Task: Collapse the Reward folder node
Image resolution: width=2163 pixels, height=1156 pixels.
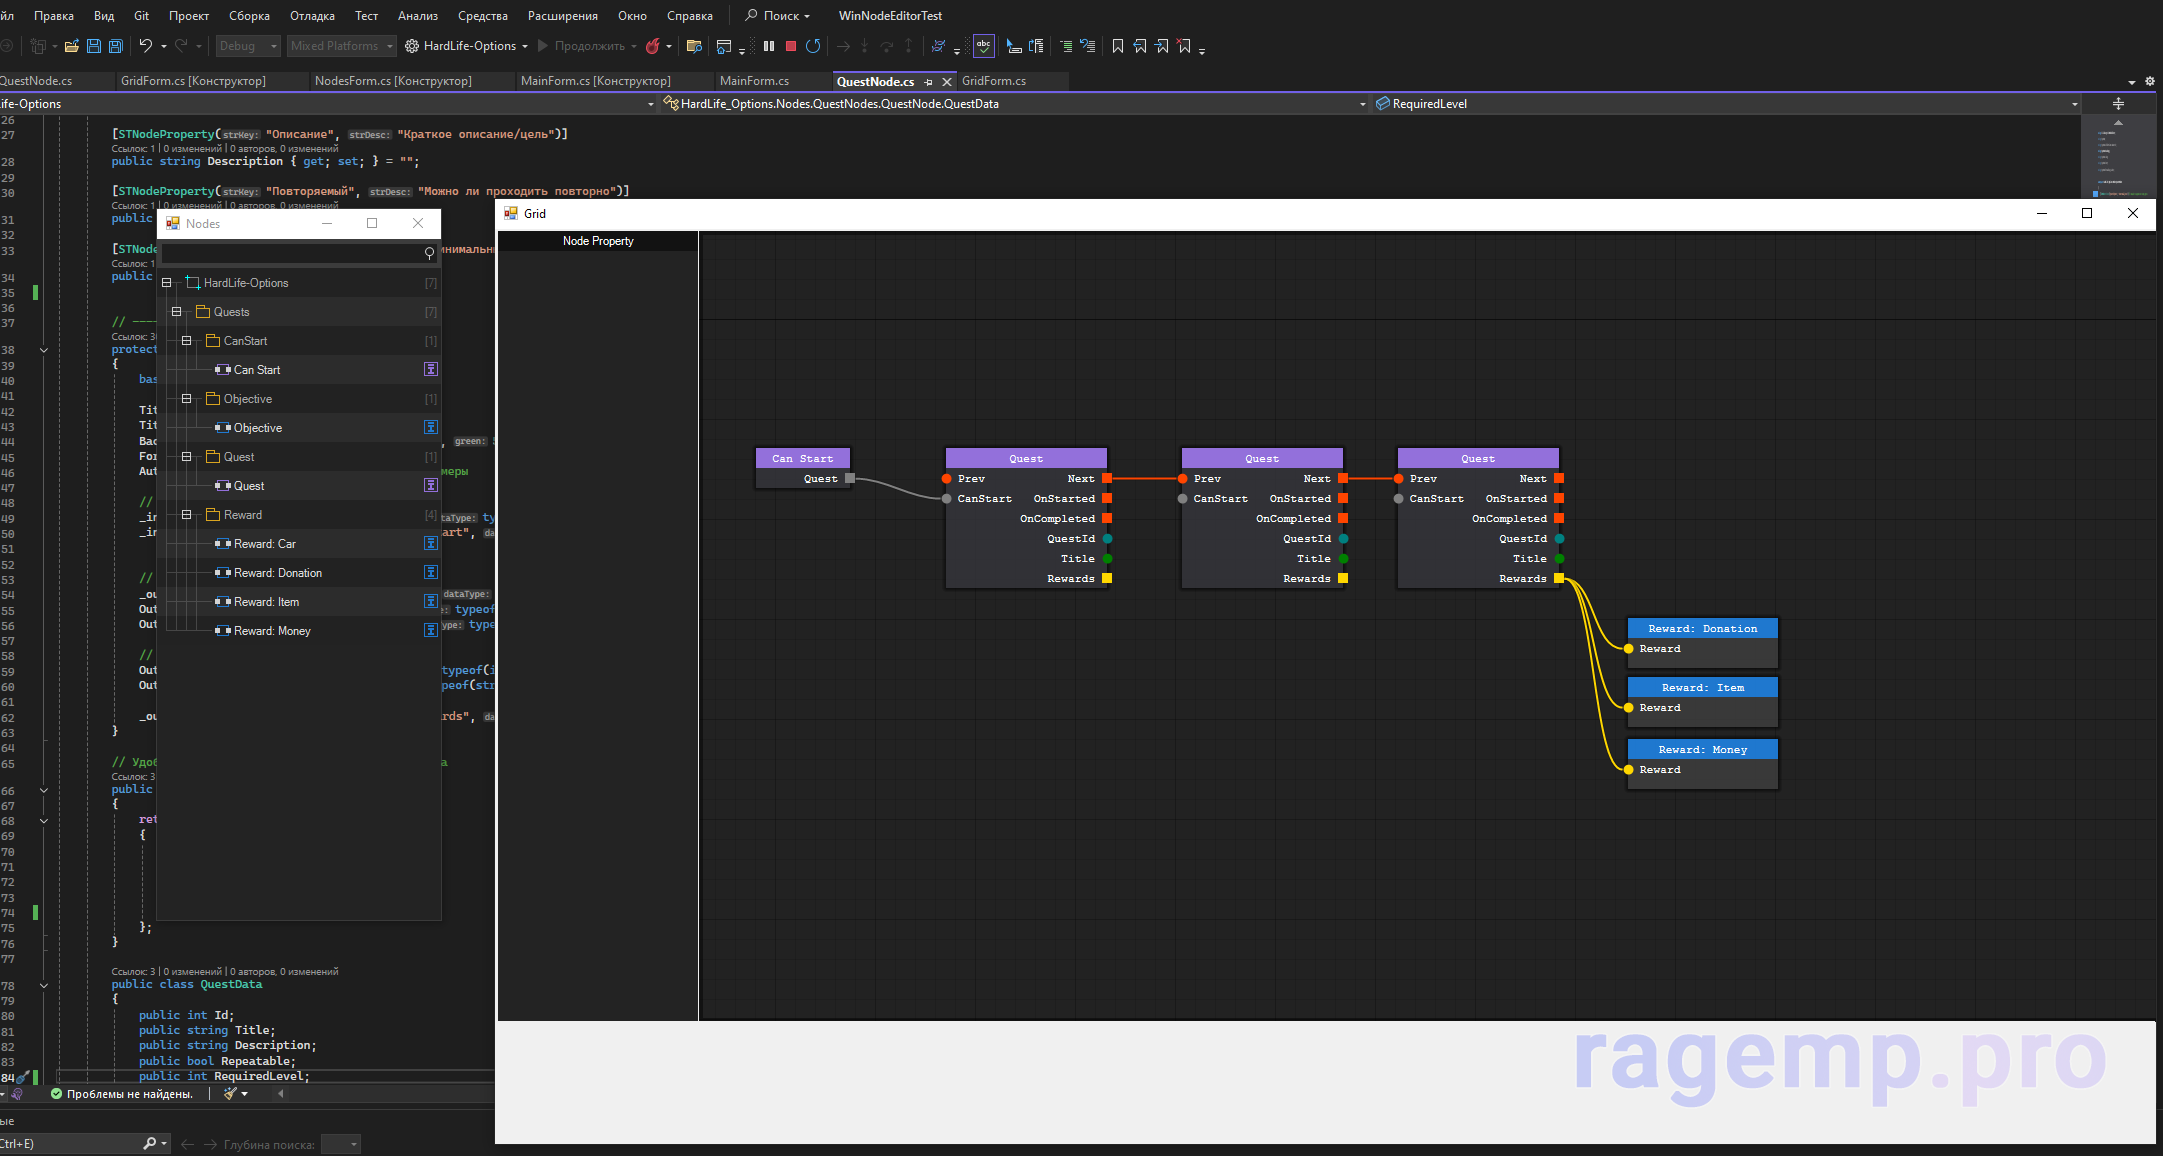Action: [187, 515]
